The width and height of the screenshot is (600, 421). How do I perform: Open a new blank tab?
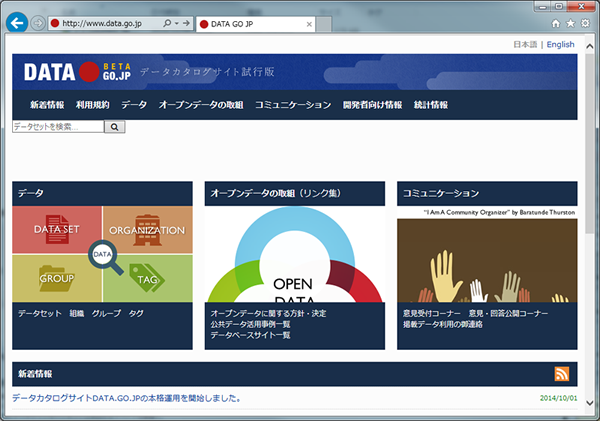pyautogui.click(x=324, y=24)
